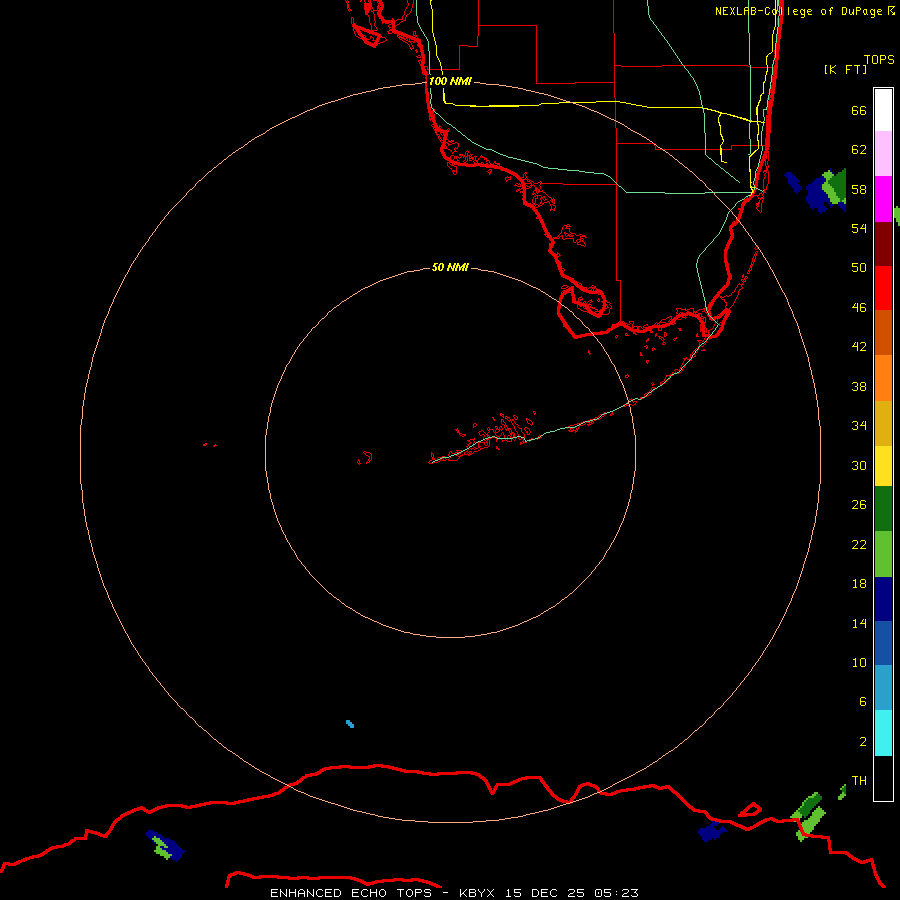Click the "30" legend value
Viewport: 900px width, 900px height.
[859, 465]
